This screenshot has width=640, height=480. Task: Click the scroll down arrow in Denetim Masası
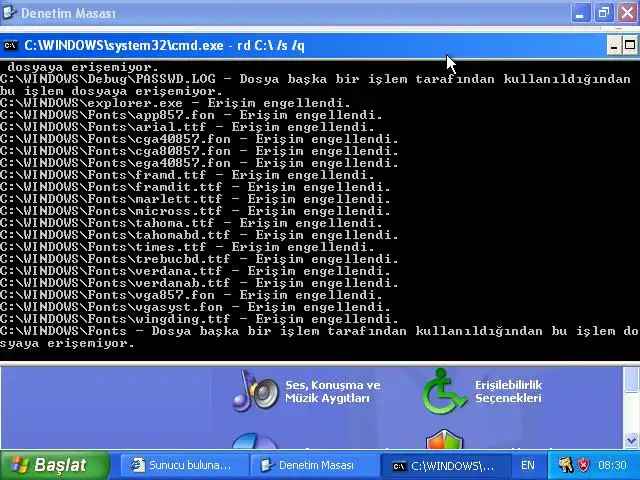631,440
